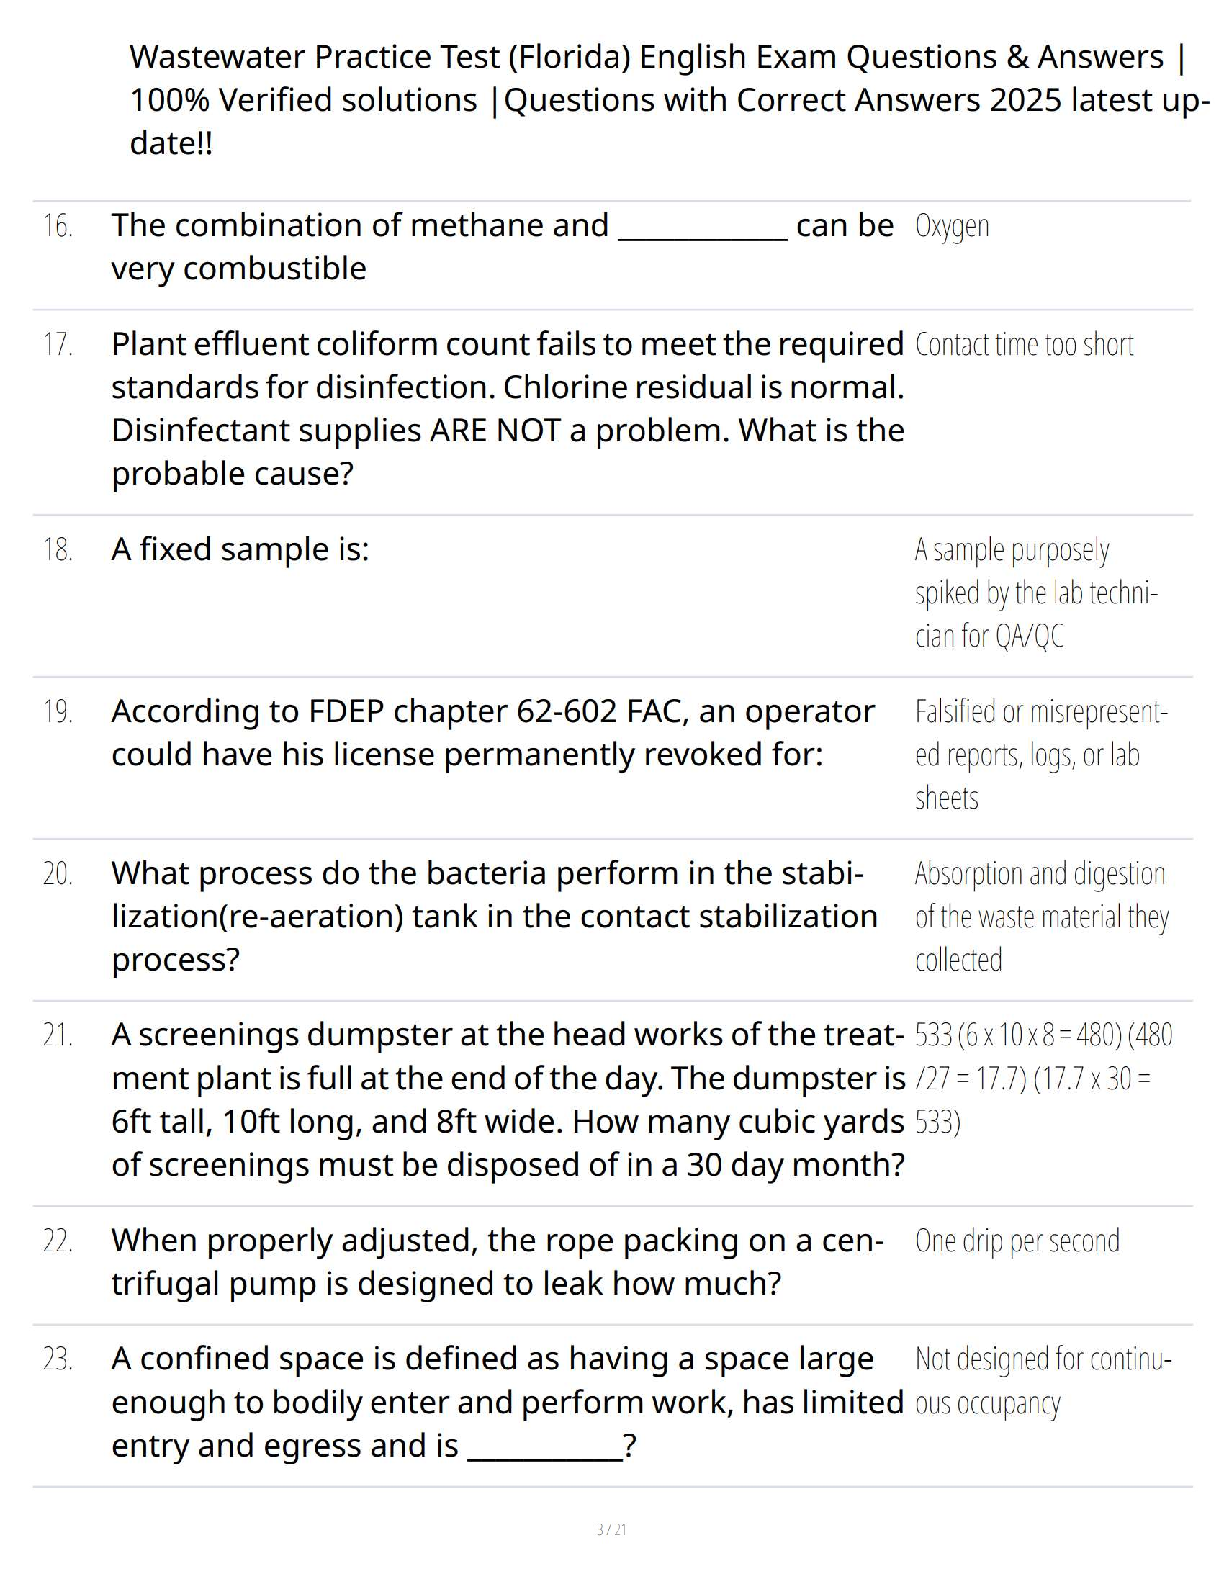Viewport: 1224px width, 1584px height.
Task: Select the "One drip per second" answer
Action: point(1017,1241)
